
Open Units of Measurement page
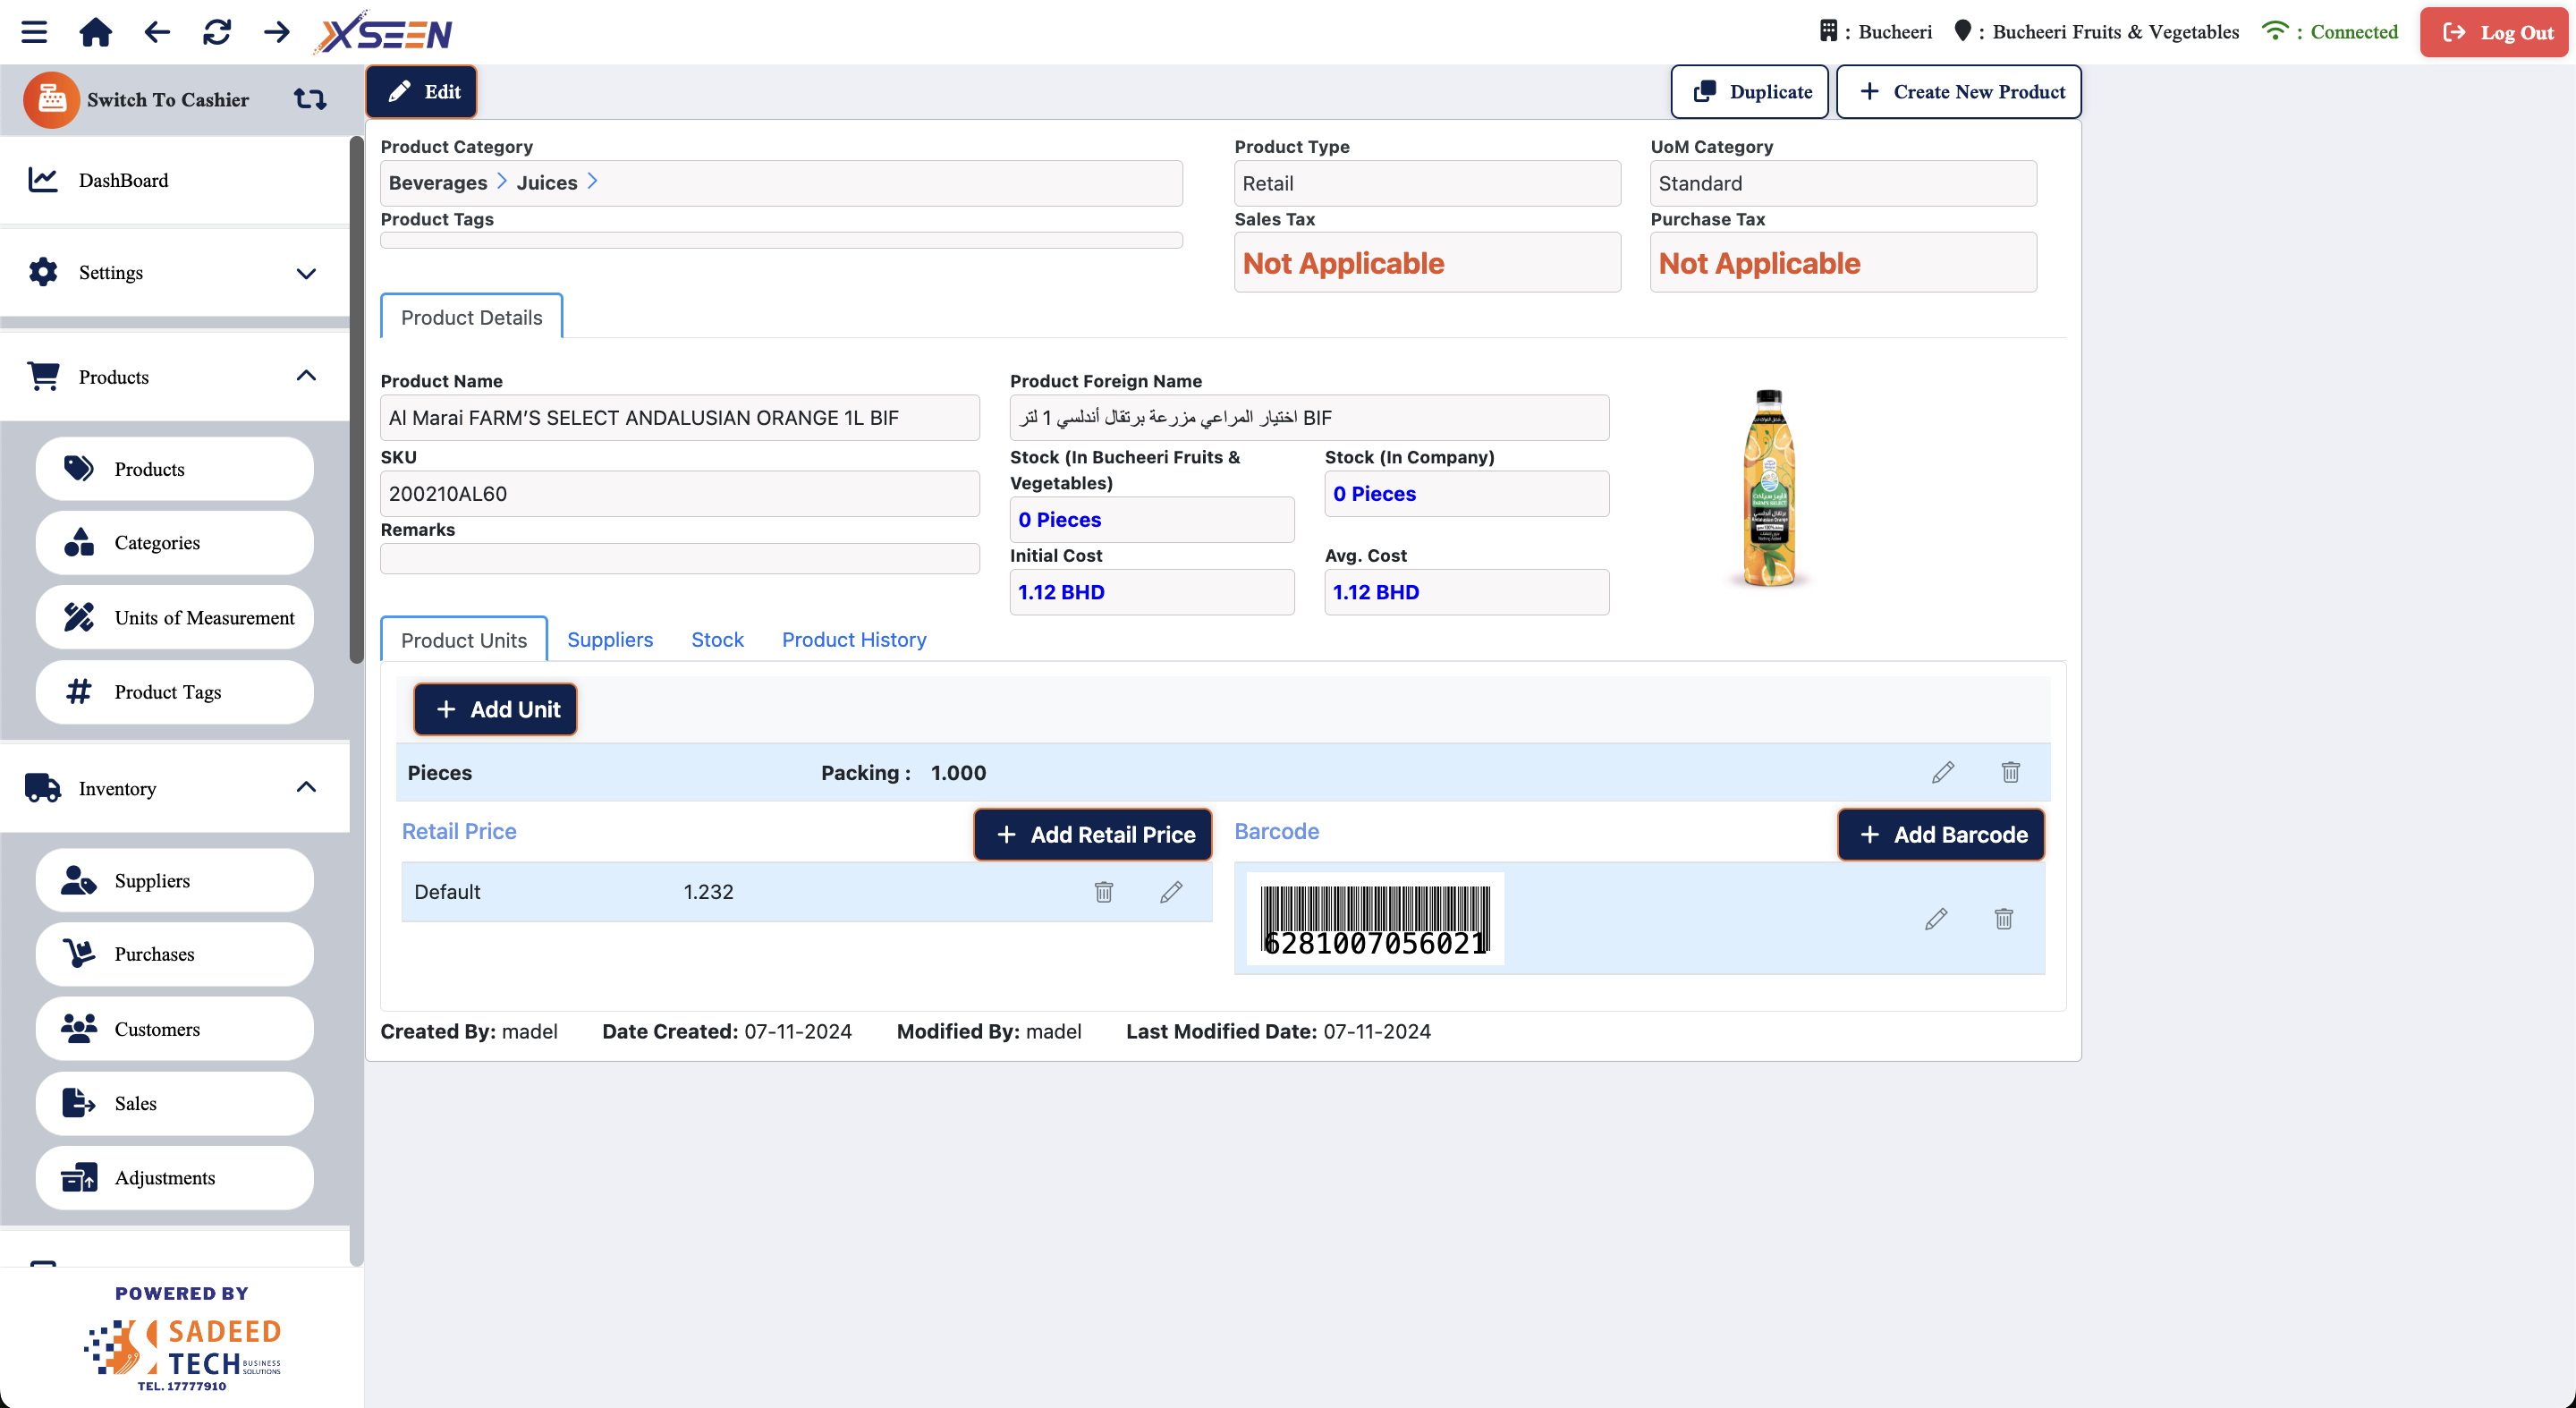tap(175, 617)
